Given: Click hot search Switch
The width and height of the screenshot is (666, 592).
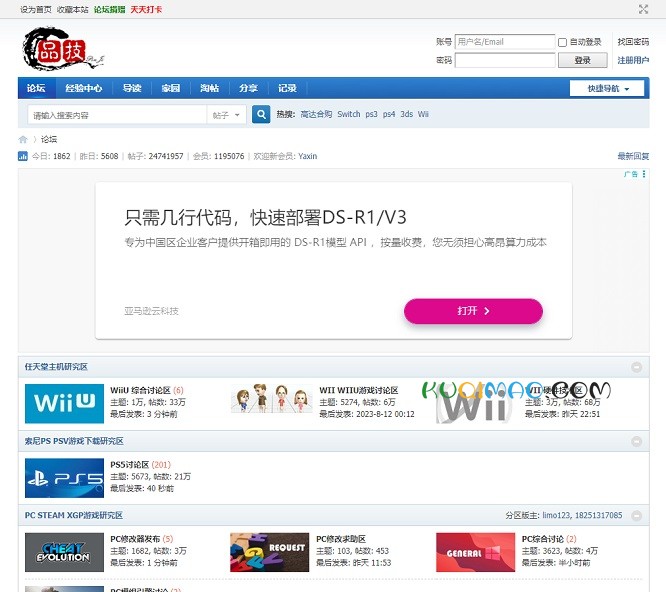Looking at the screenshot, I should (x=349, y=114).
